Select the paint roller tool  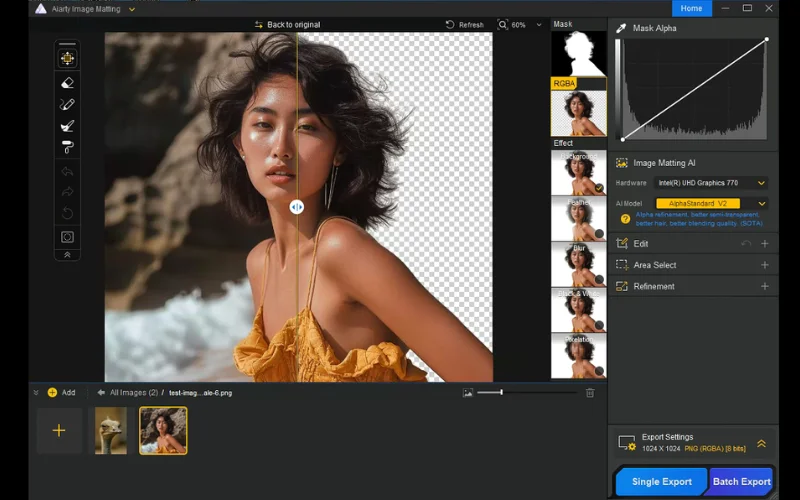click(x=67, y=147)
